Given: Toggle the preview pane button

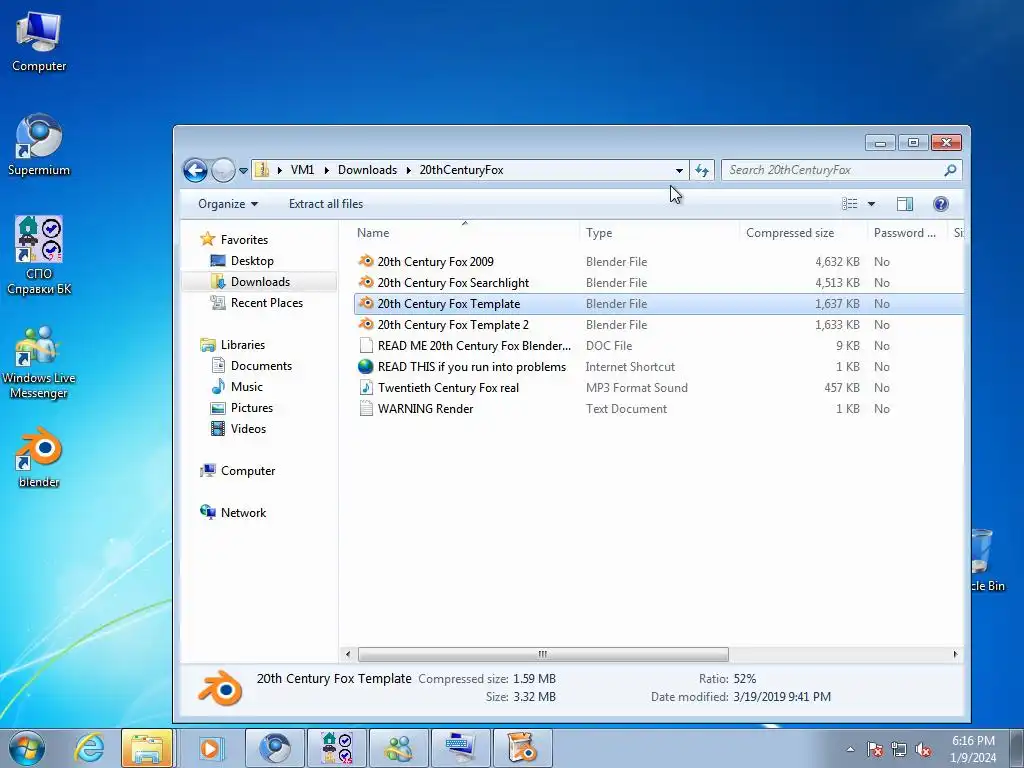Looking at the screenshot, I should click(x=904, y=204).
